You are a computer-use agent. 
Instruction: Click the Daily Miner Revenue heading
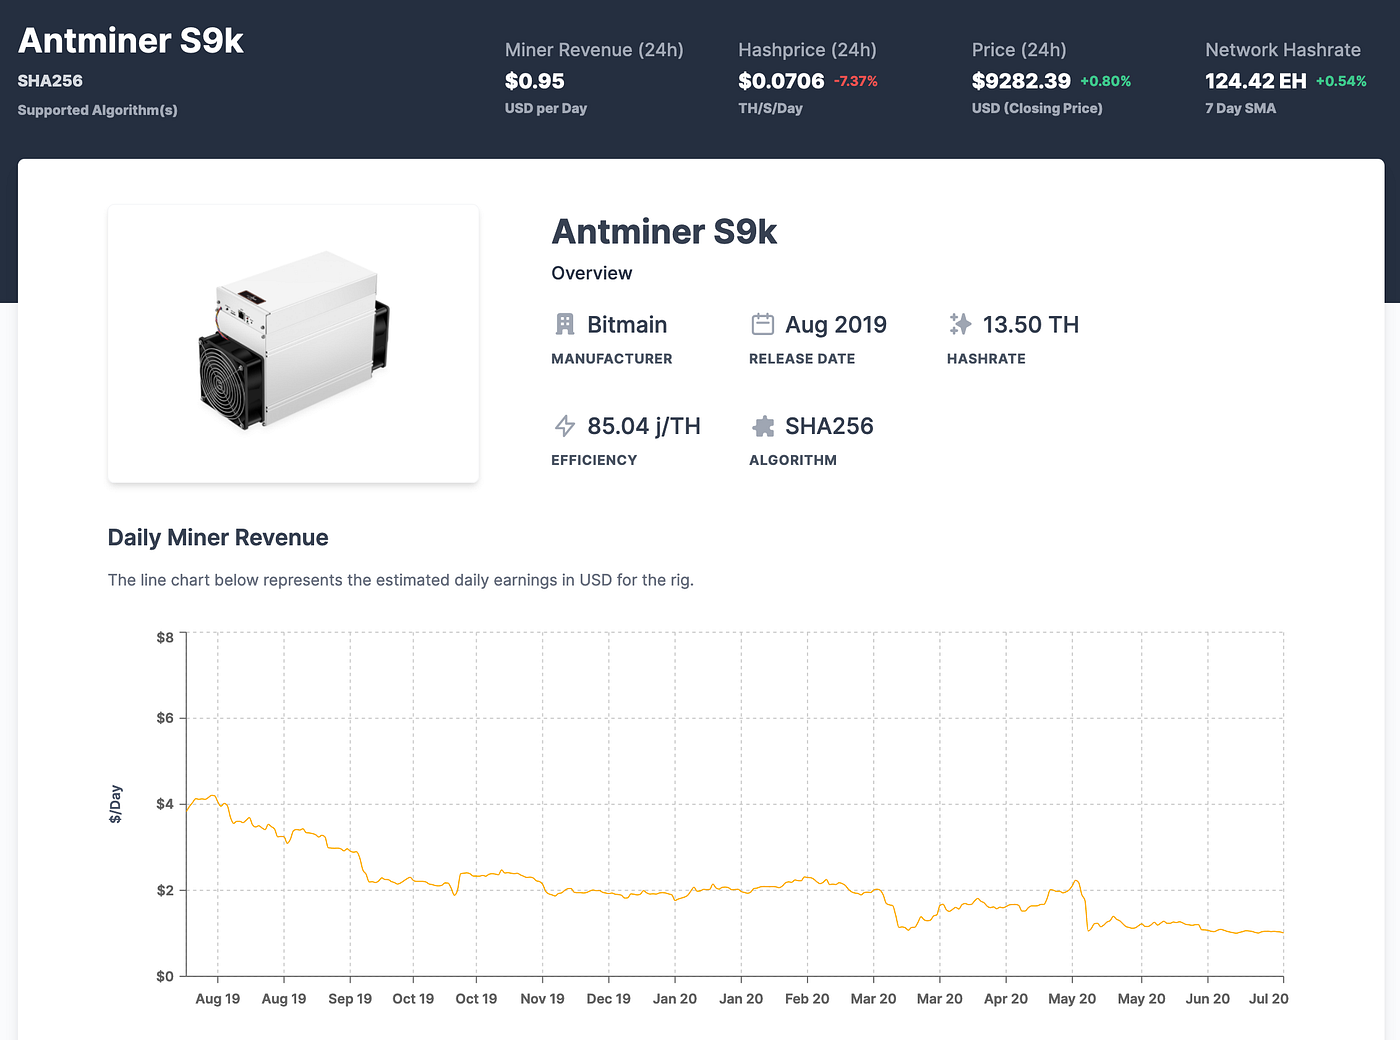click(218, 538)
